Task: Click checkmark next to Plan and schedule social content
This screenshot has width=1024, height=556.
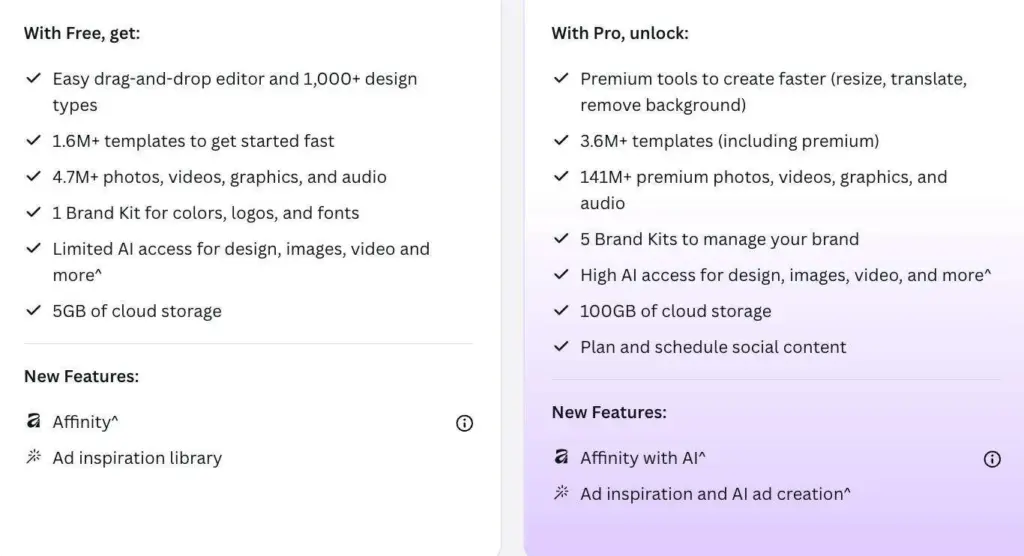Action: tap(561, 346)
